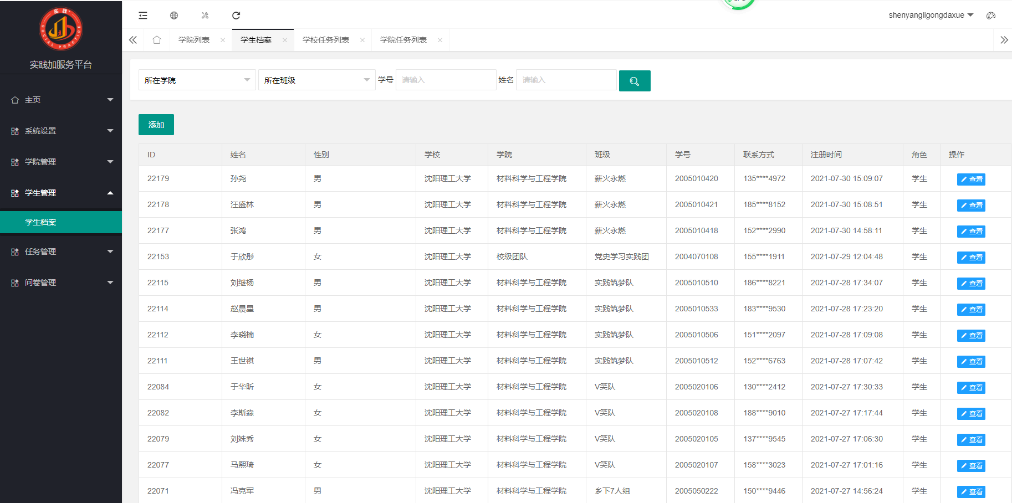1012x503 pixels.
Task: Click the 查看 button for ID 22111
Action: (x=971, y=361)
